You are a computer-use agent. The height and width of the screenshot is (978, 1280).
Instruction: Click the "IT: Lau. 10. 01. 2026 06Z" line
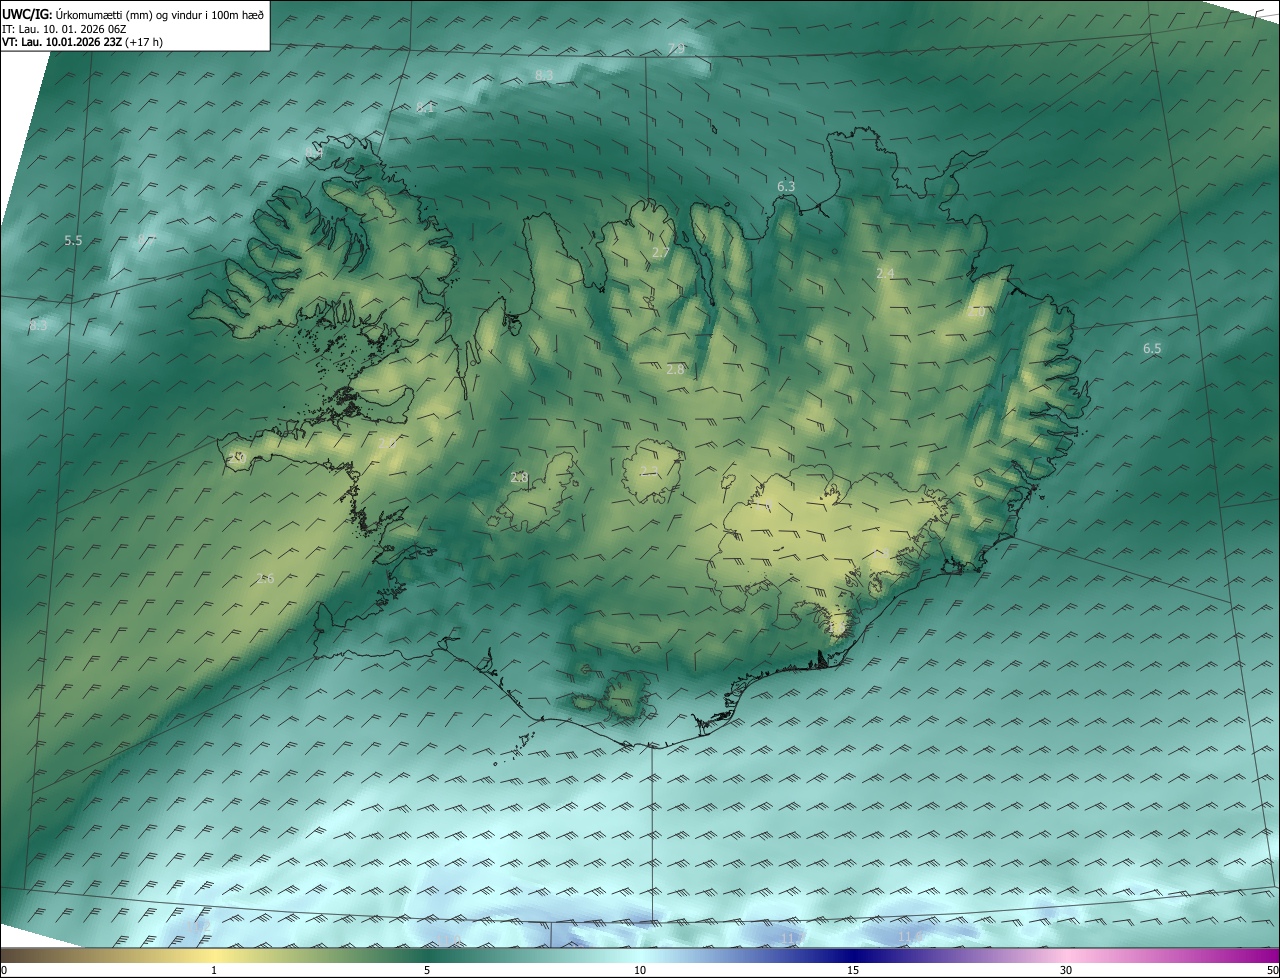point(65,29)
